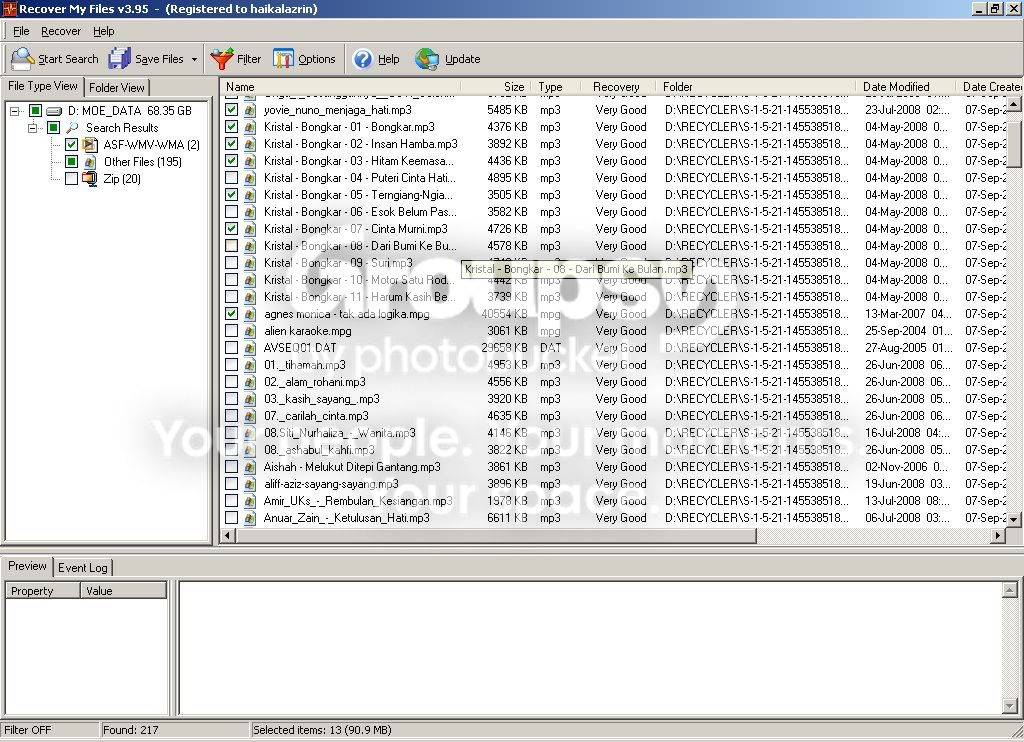The height and width of the screenshot is (742, 1024).
Task: Click the Other Files type icon
Action: 90,161
